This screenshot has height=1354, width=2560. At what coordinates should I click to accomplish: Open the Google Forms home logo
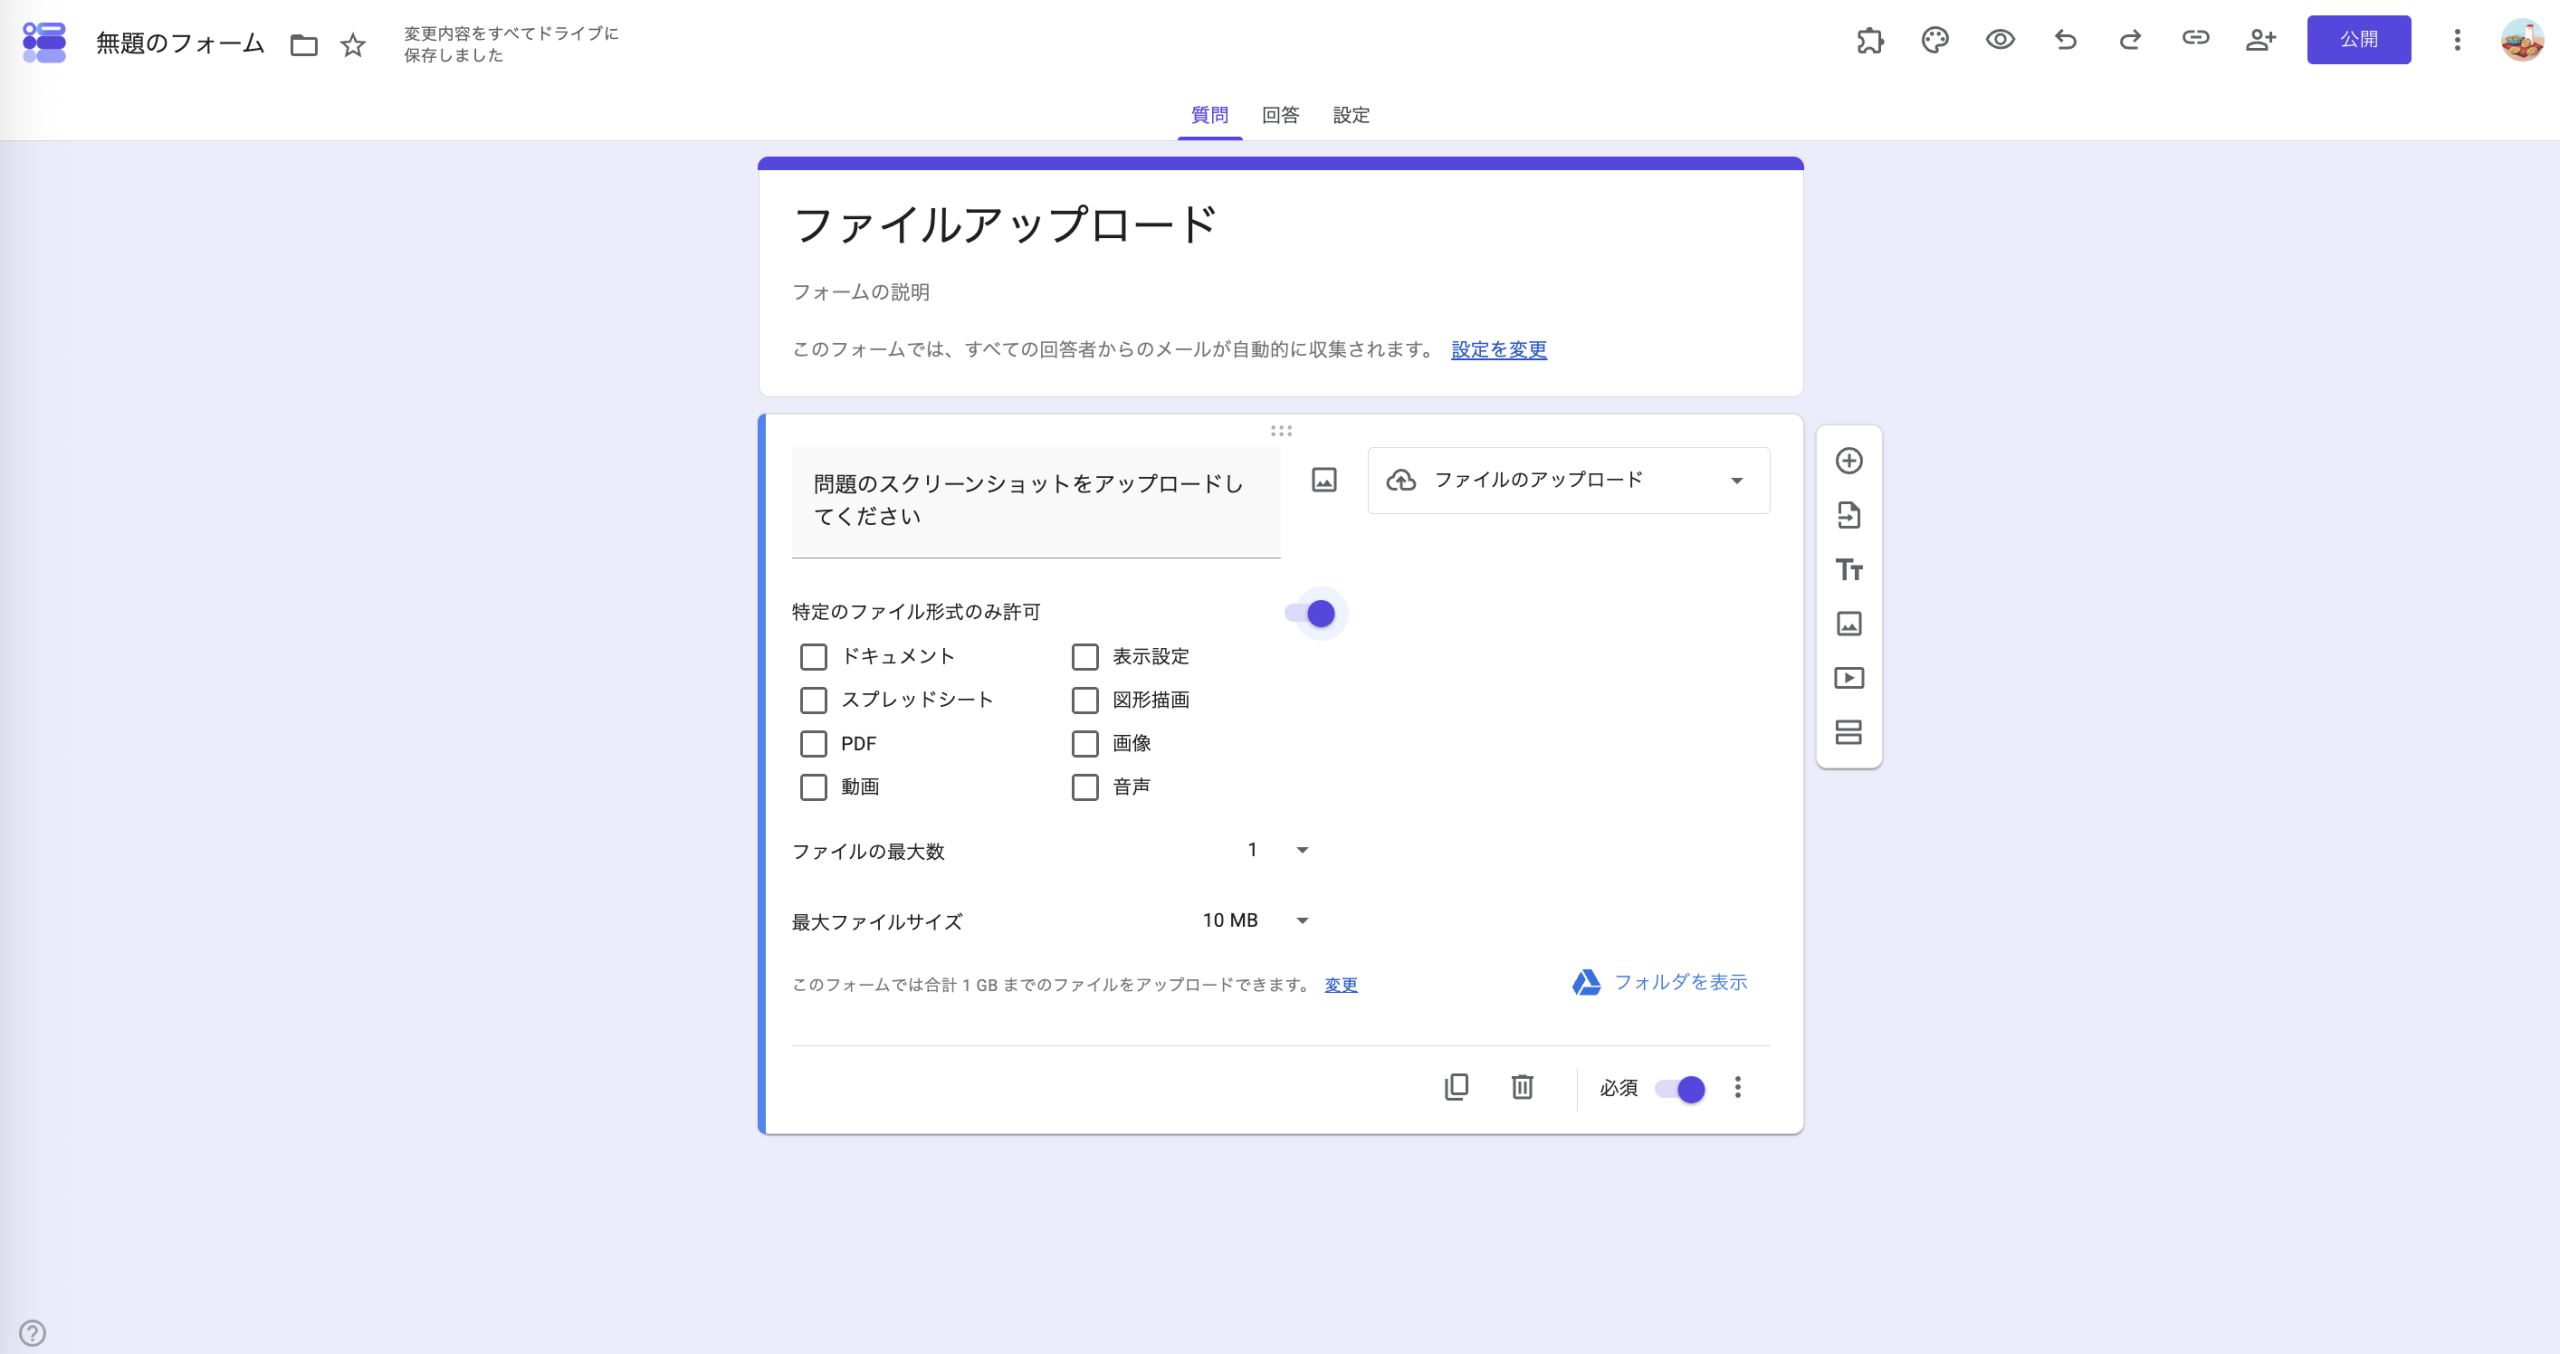coord(44,42)
